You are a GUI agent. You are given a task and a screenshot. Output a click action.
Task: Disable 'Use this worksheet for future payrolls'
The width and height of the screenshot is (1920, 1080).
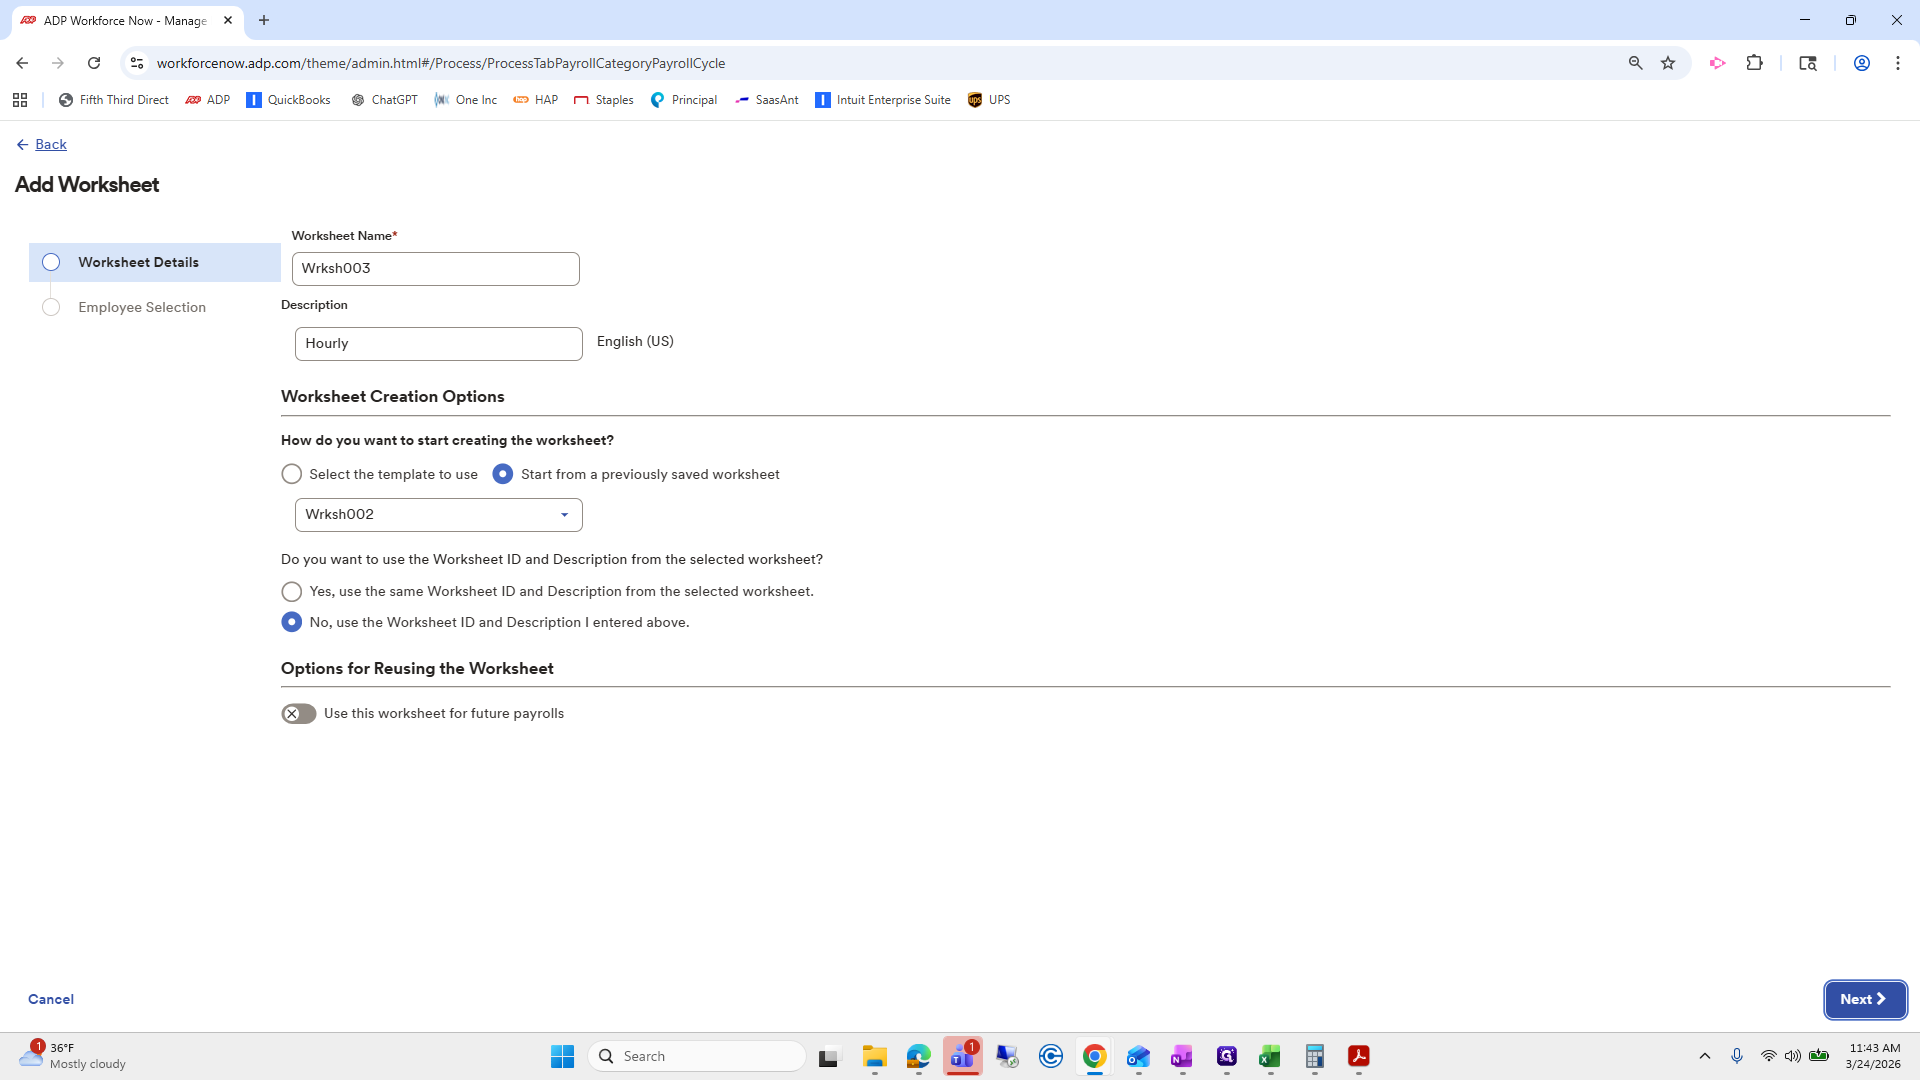point(298,713)
